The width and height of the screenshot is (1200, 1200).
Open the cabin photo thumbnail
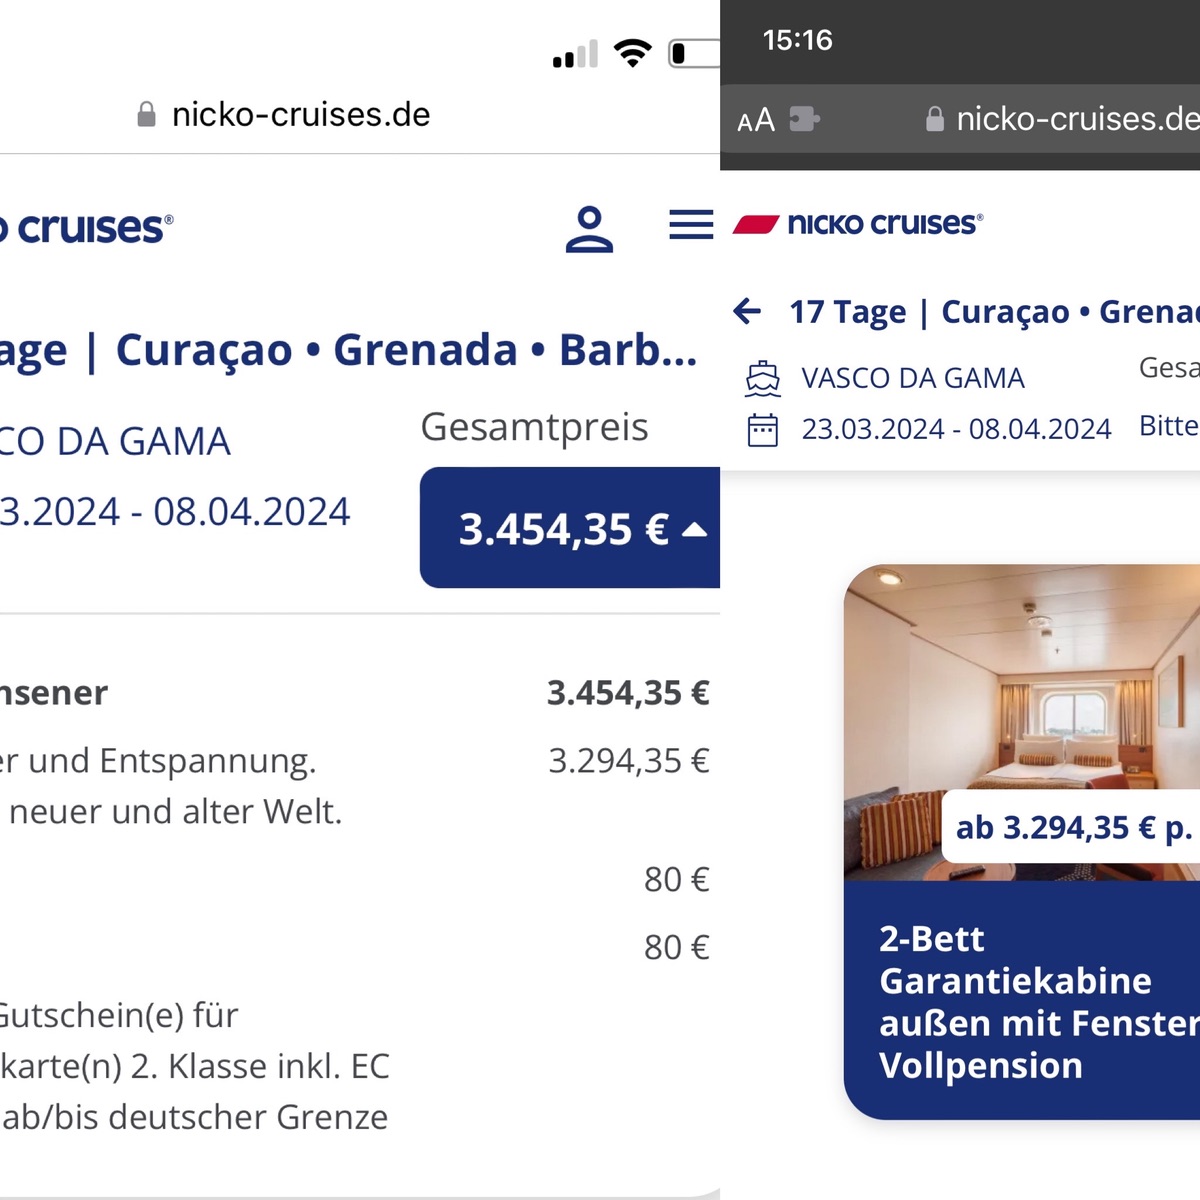(1022, 722)
